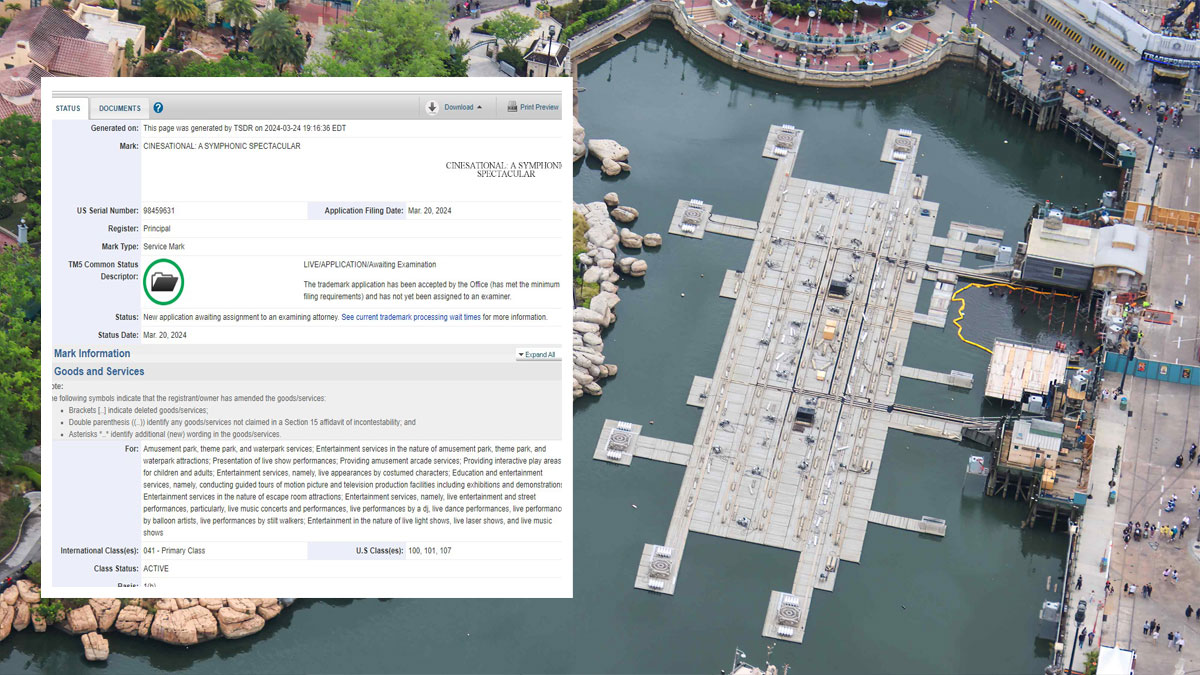1200x675 pixels.
Task: Click the US serial number 98459631
Action: [x=159, y=211]
